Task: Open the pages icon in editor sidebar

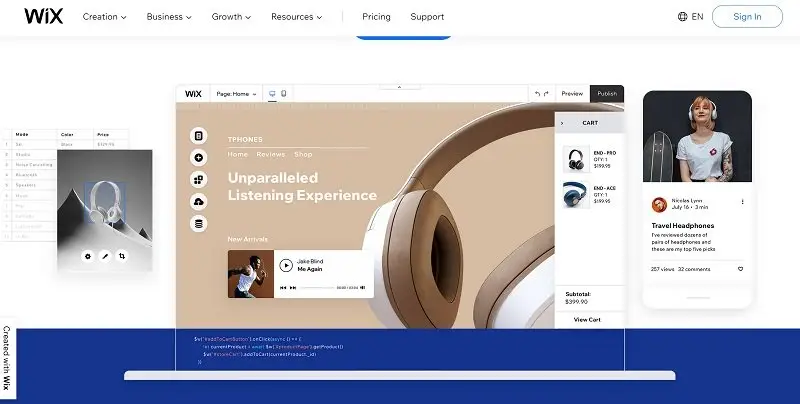Action: pyautogui.click(x=199, y=135)
